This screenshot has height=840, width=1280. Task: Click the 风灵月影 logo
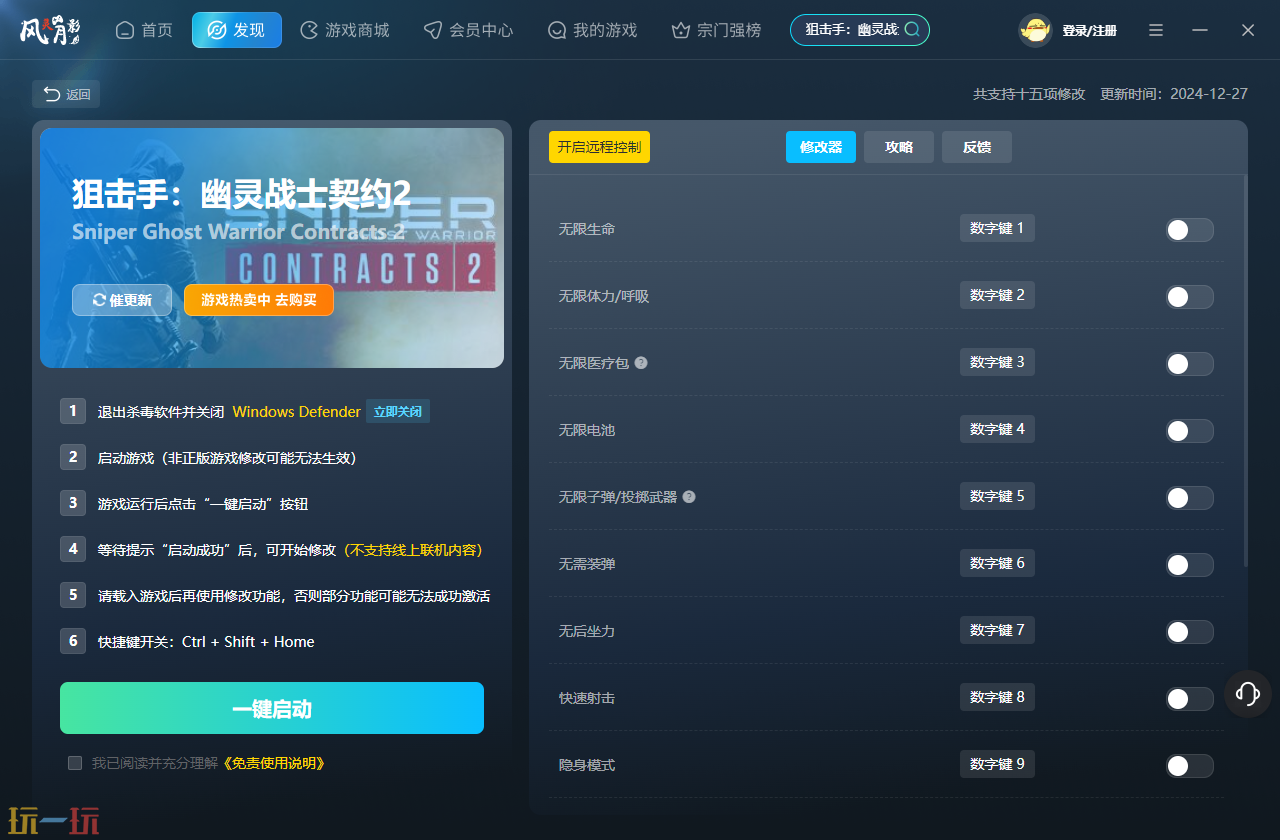click(50, 30)
